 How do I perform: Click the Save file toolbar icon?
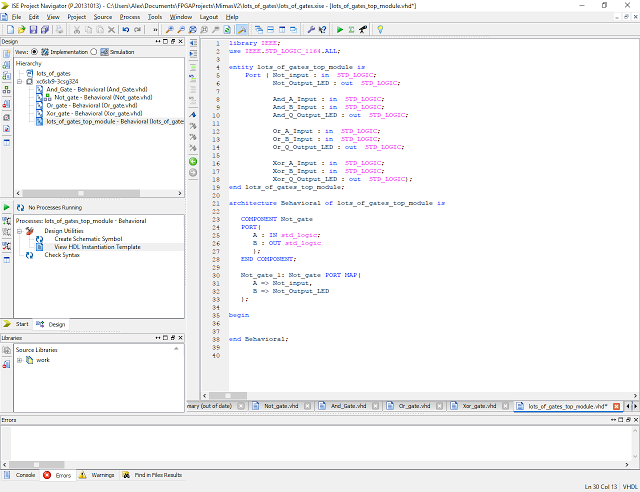point(32,30)
